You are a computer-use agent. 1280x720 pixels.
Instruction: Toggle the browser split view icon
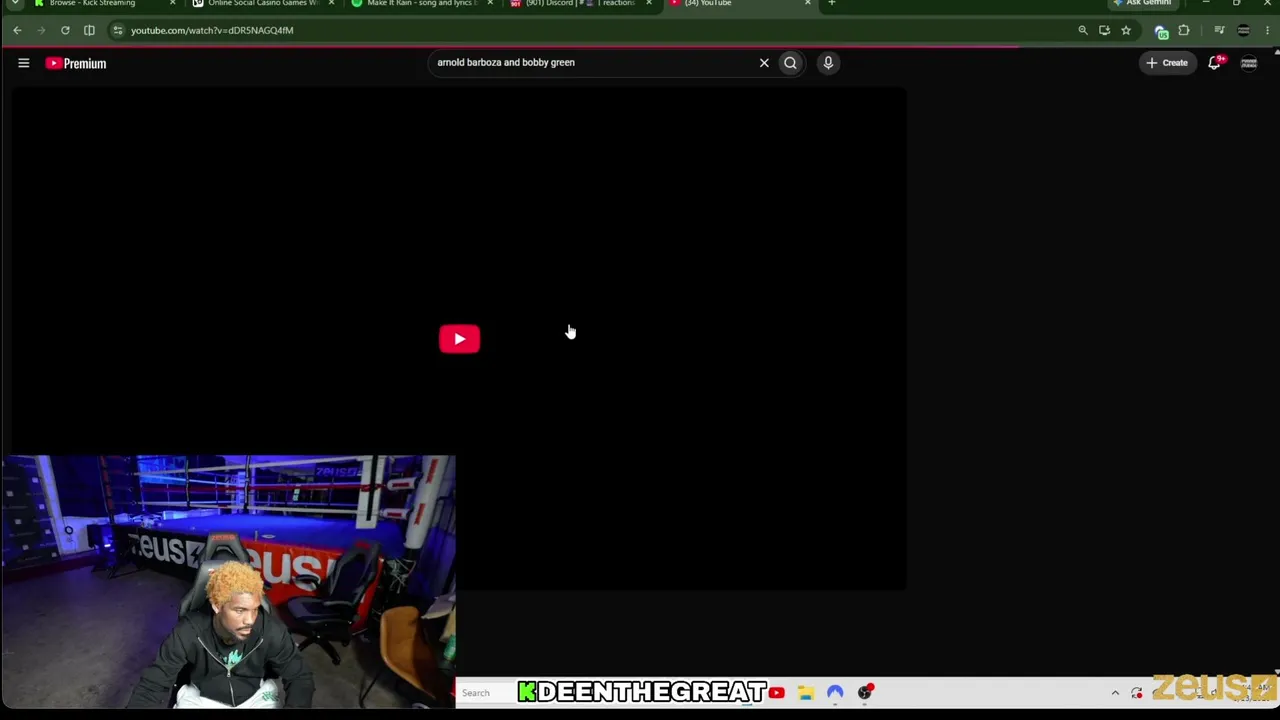[x=89, y=31]
